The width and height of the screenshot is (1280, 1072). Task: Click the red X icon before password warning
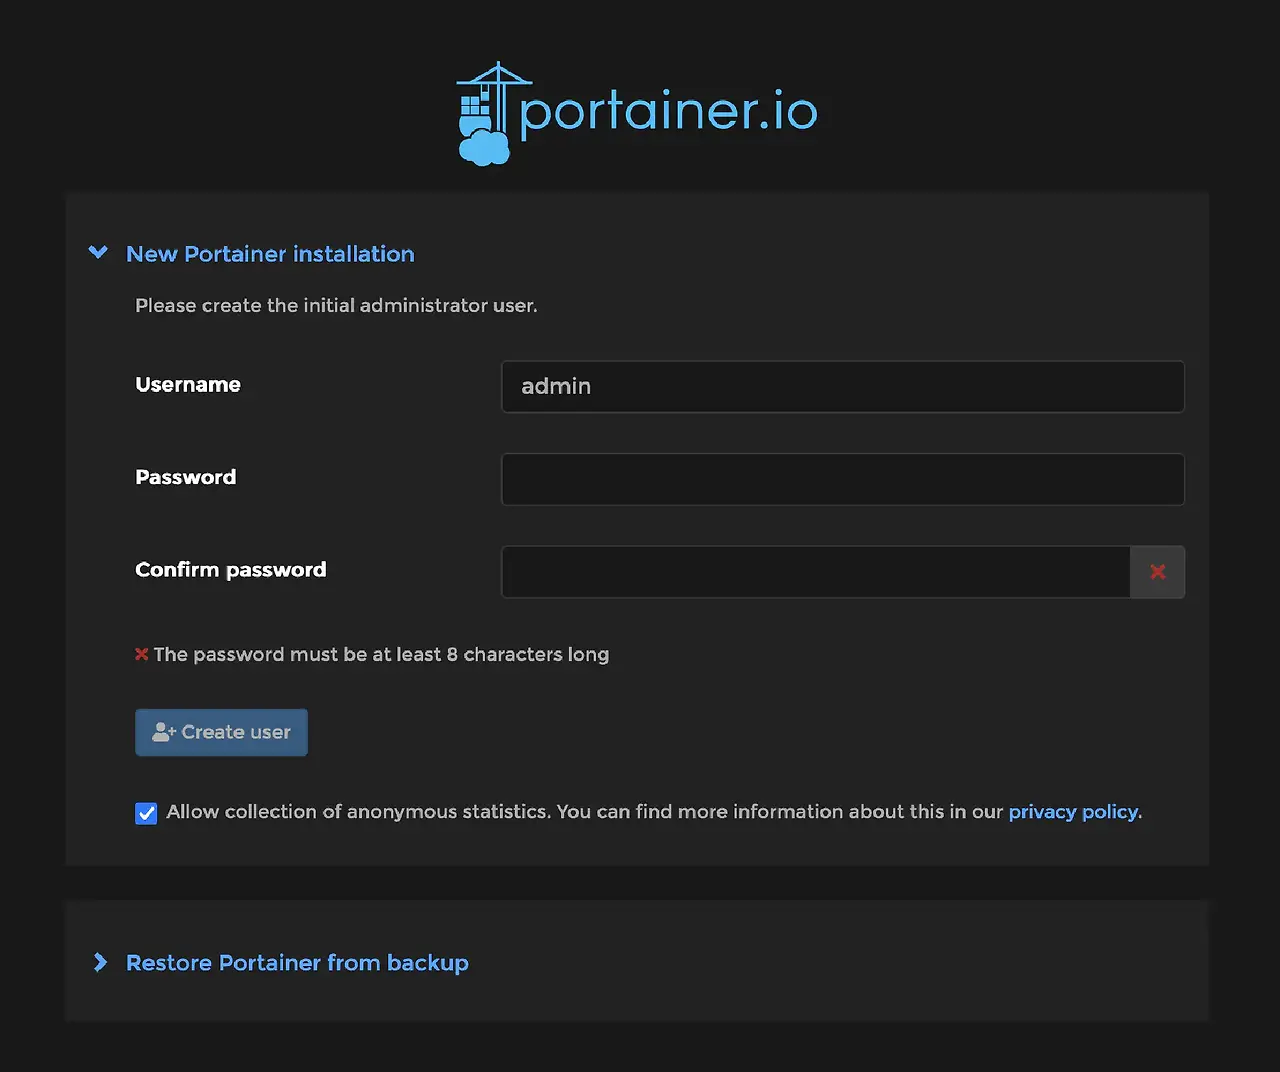[x=142, y=654]
